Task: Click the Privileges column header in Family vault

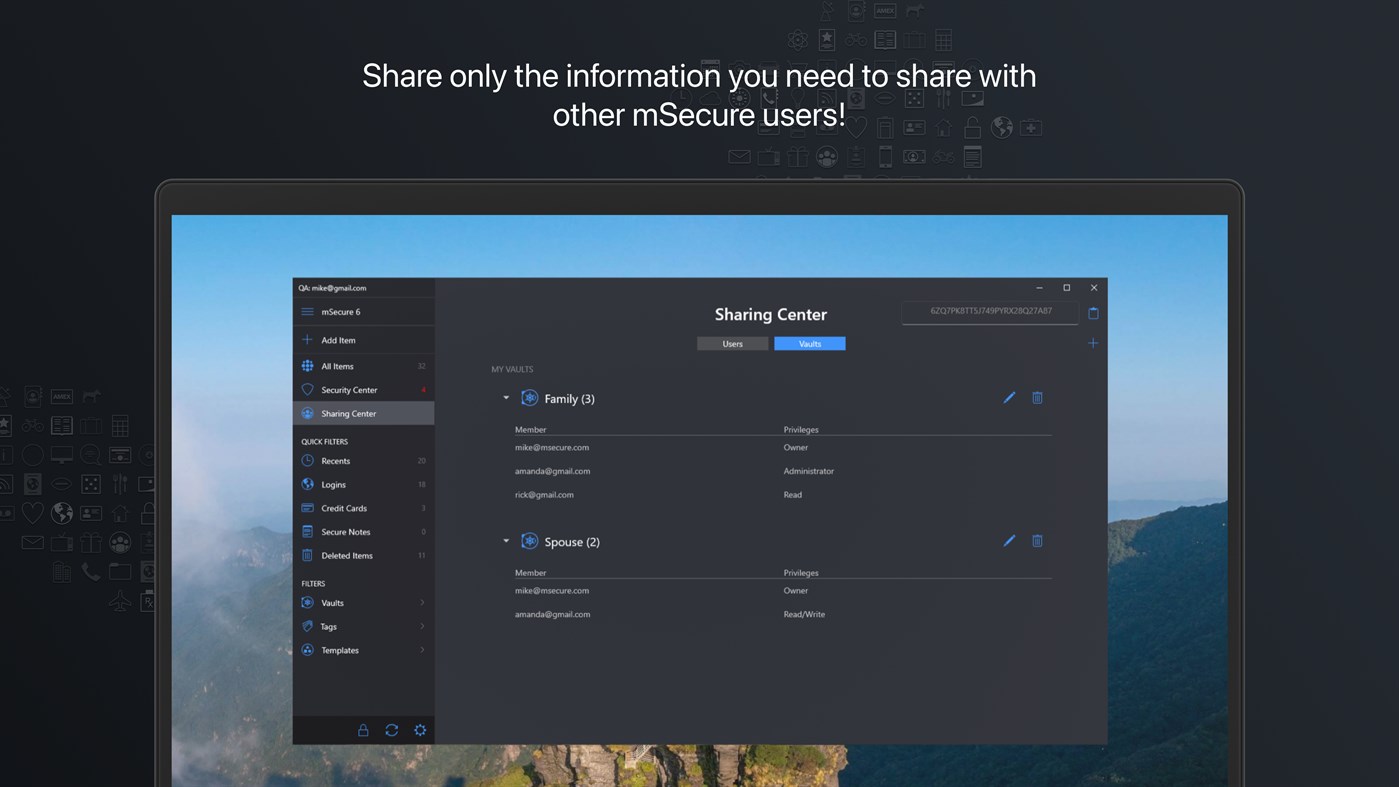Action: [x=801, y=430]
